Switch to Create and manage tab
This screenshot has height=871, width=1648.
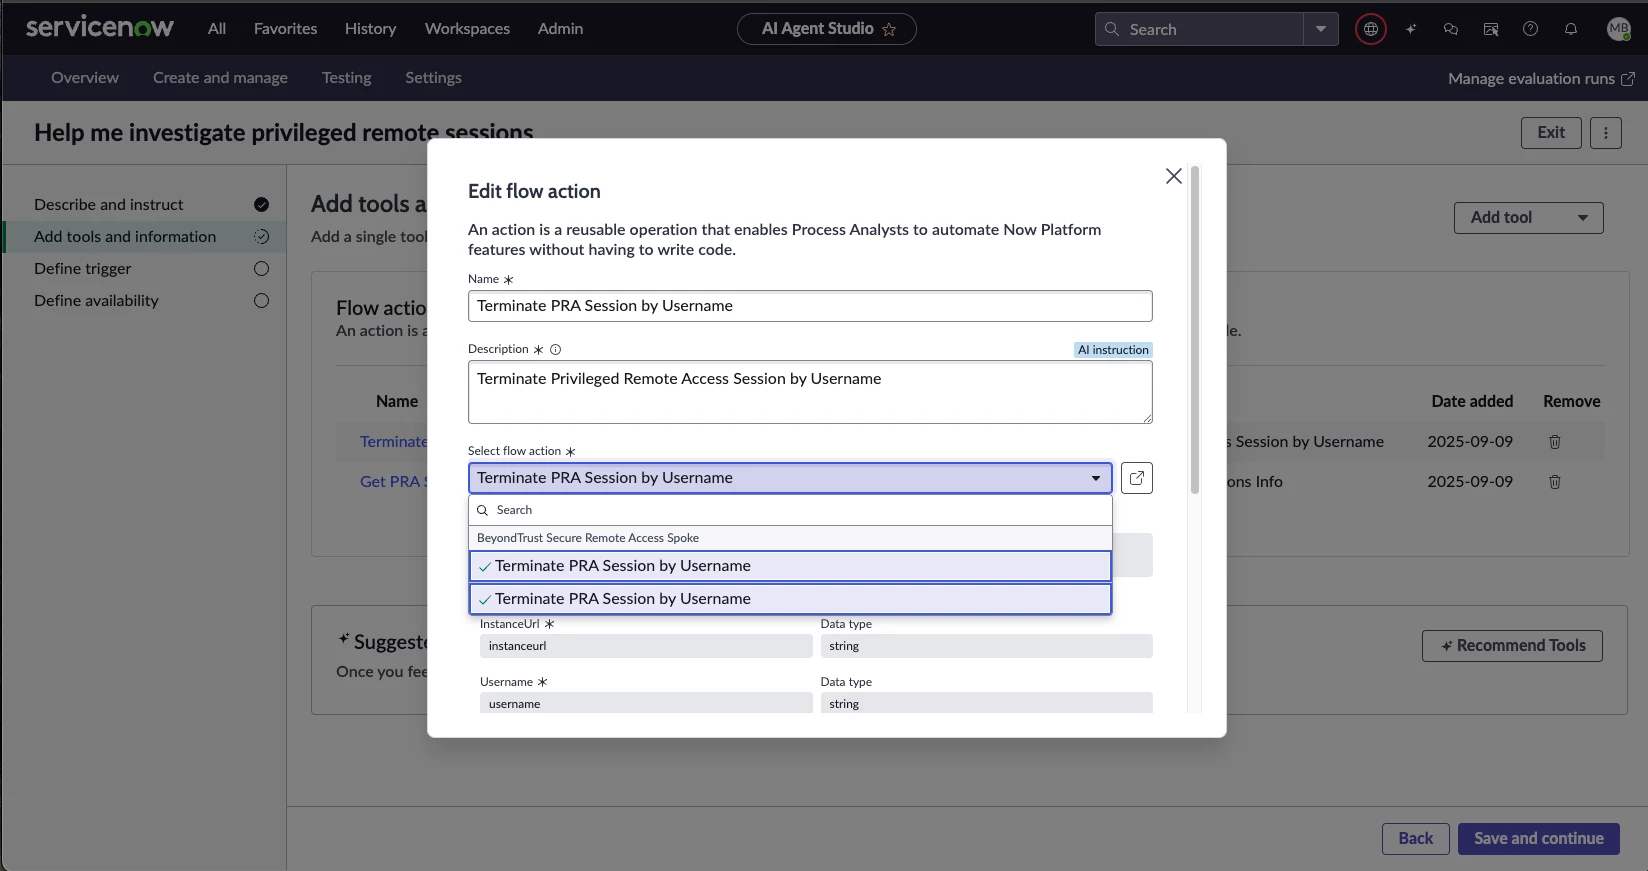pos(220,78)
